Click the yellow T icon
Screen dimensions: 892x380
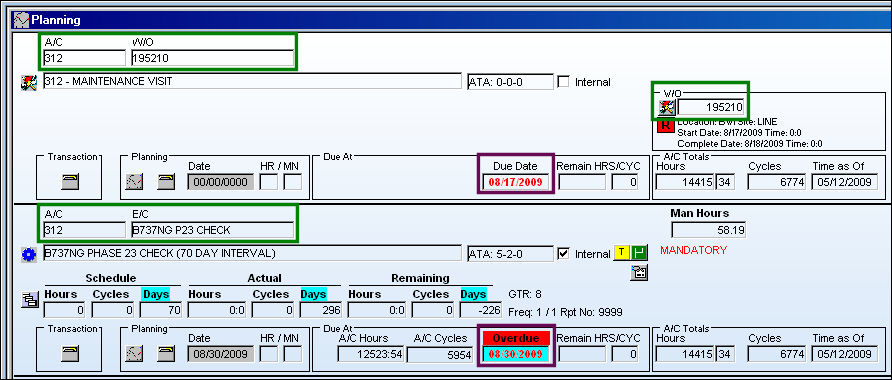[x=621, y=253]
